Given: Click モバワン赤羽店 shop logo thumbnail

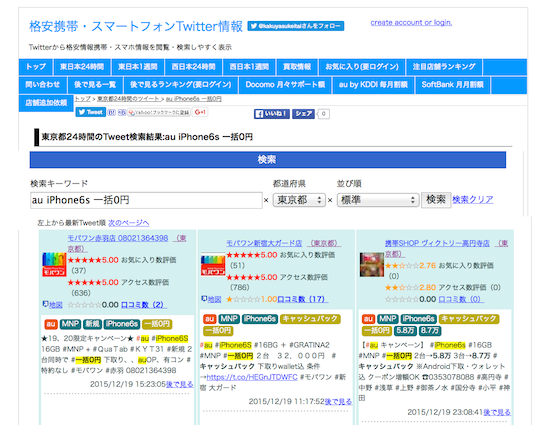Looking at the screenshot, I should pos(54,264).
